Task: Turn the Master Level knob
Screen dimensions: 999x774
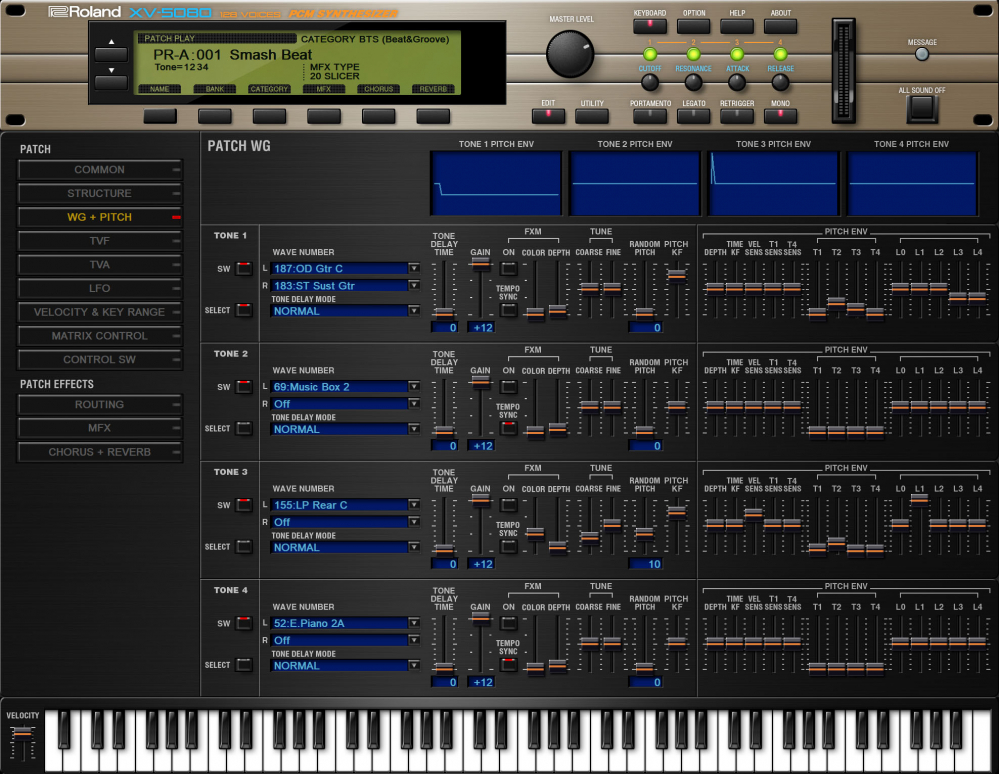Action: pyautogui.click(x=570, y=53)
